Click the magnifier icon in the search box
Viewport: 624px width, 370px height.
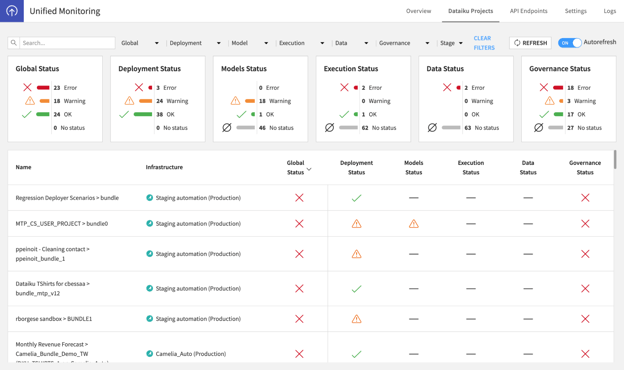click(14, 43)
